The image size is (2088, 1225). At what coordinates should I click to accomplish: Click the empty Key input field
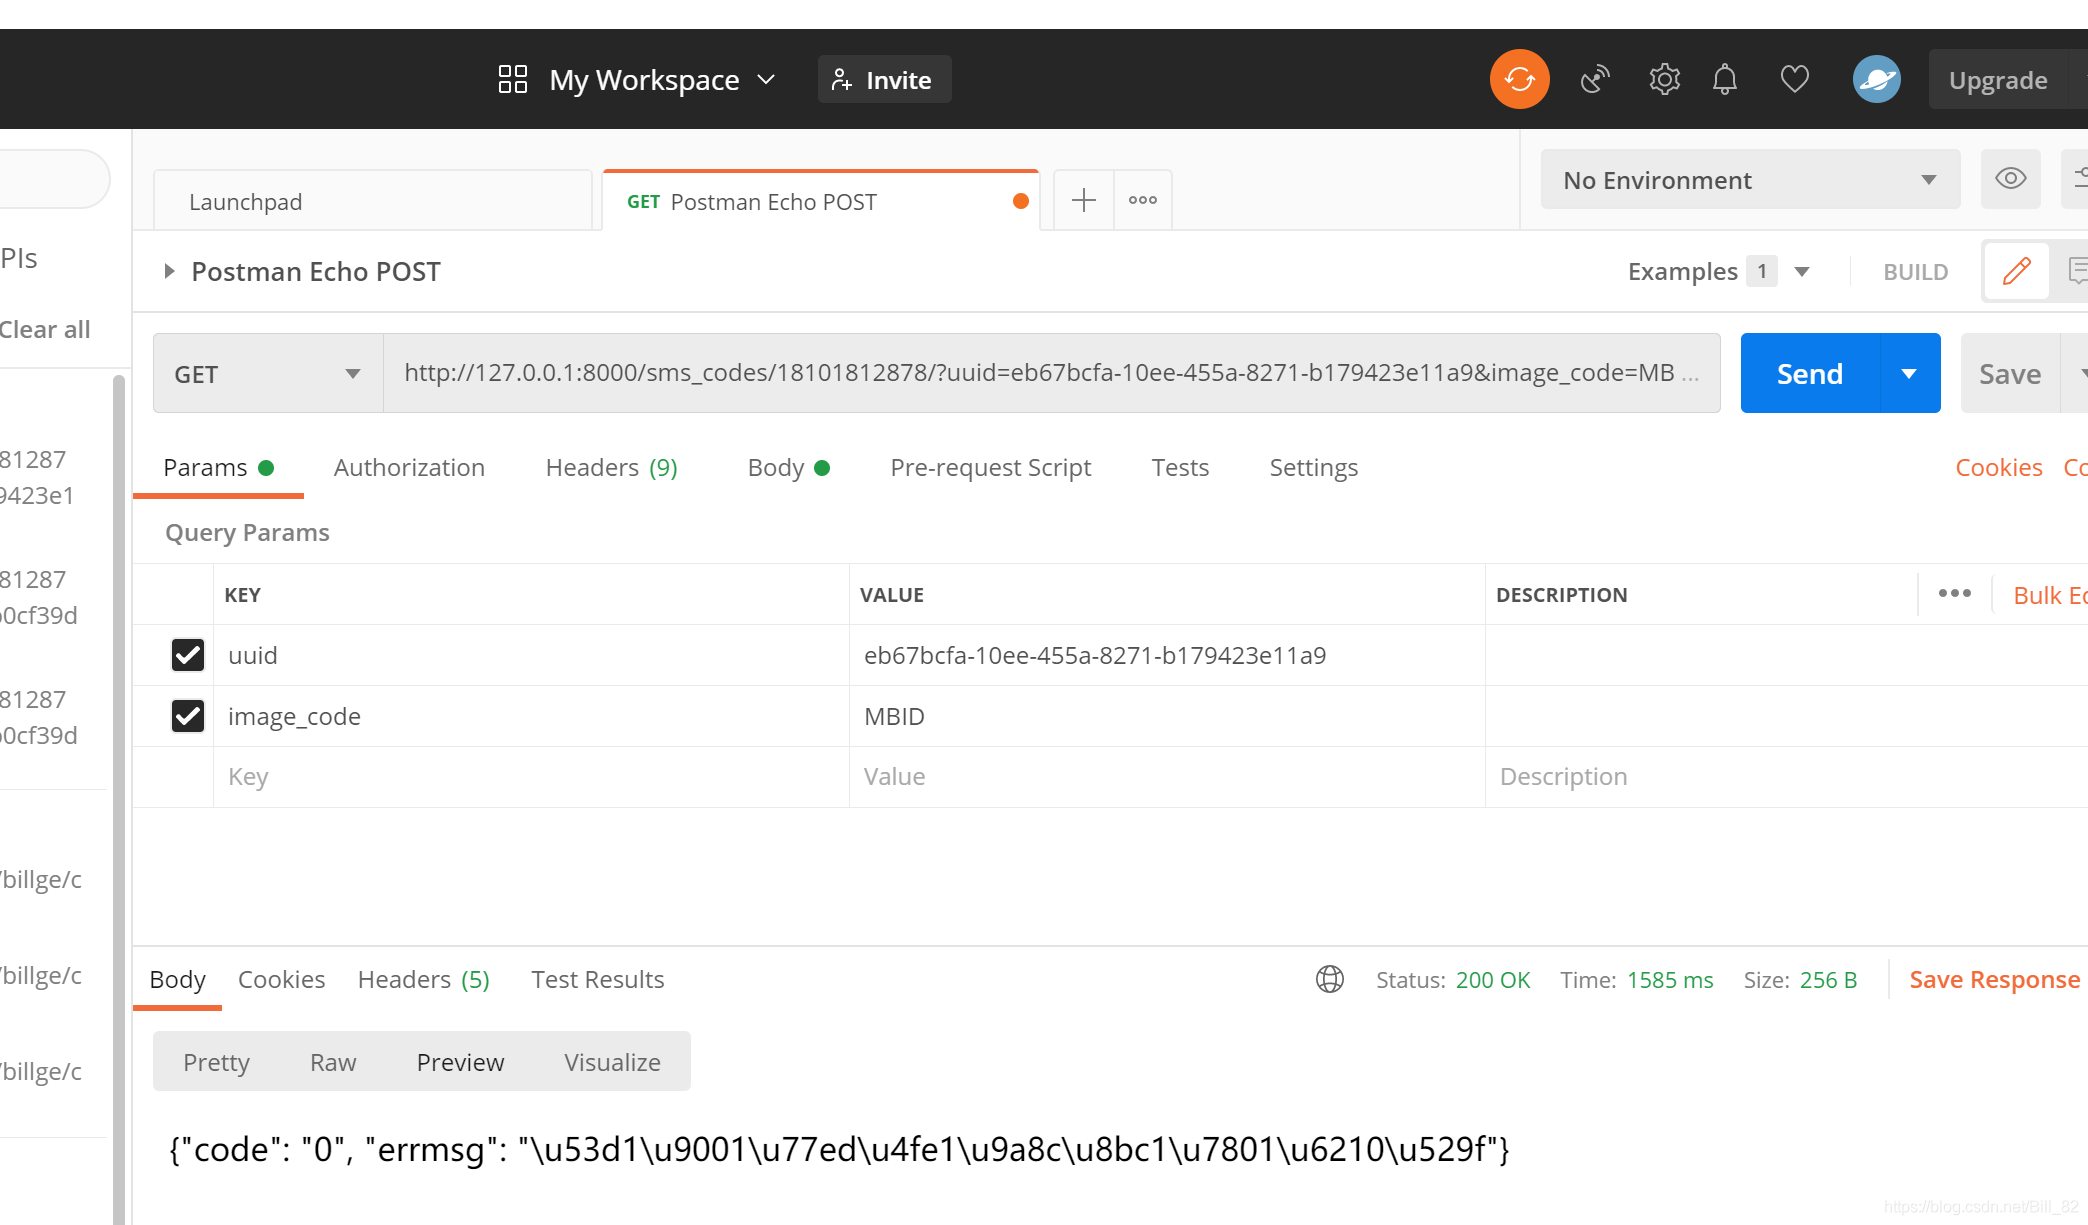531,777
